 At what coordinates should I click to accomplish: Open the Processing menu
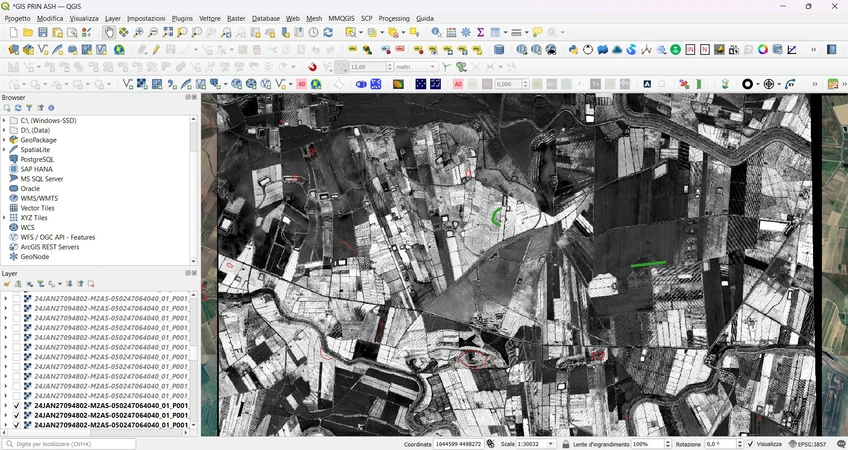point(394,18)
